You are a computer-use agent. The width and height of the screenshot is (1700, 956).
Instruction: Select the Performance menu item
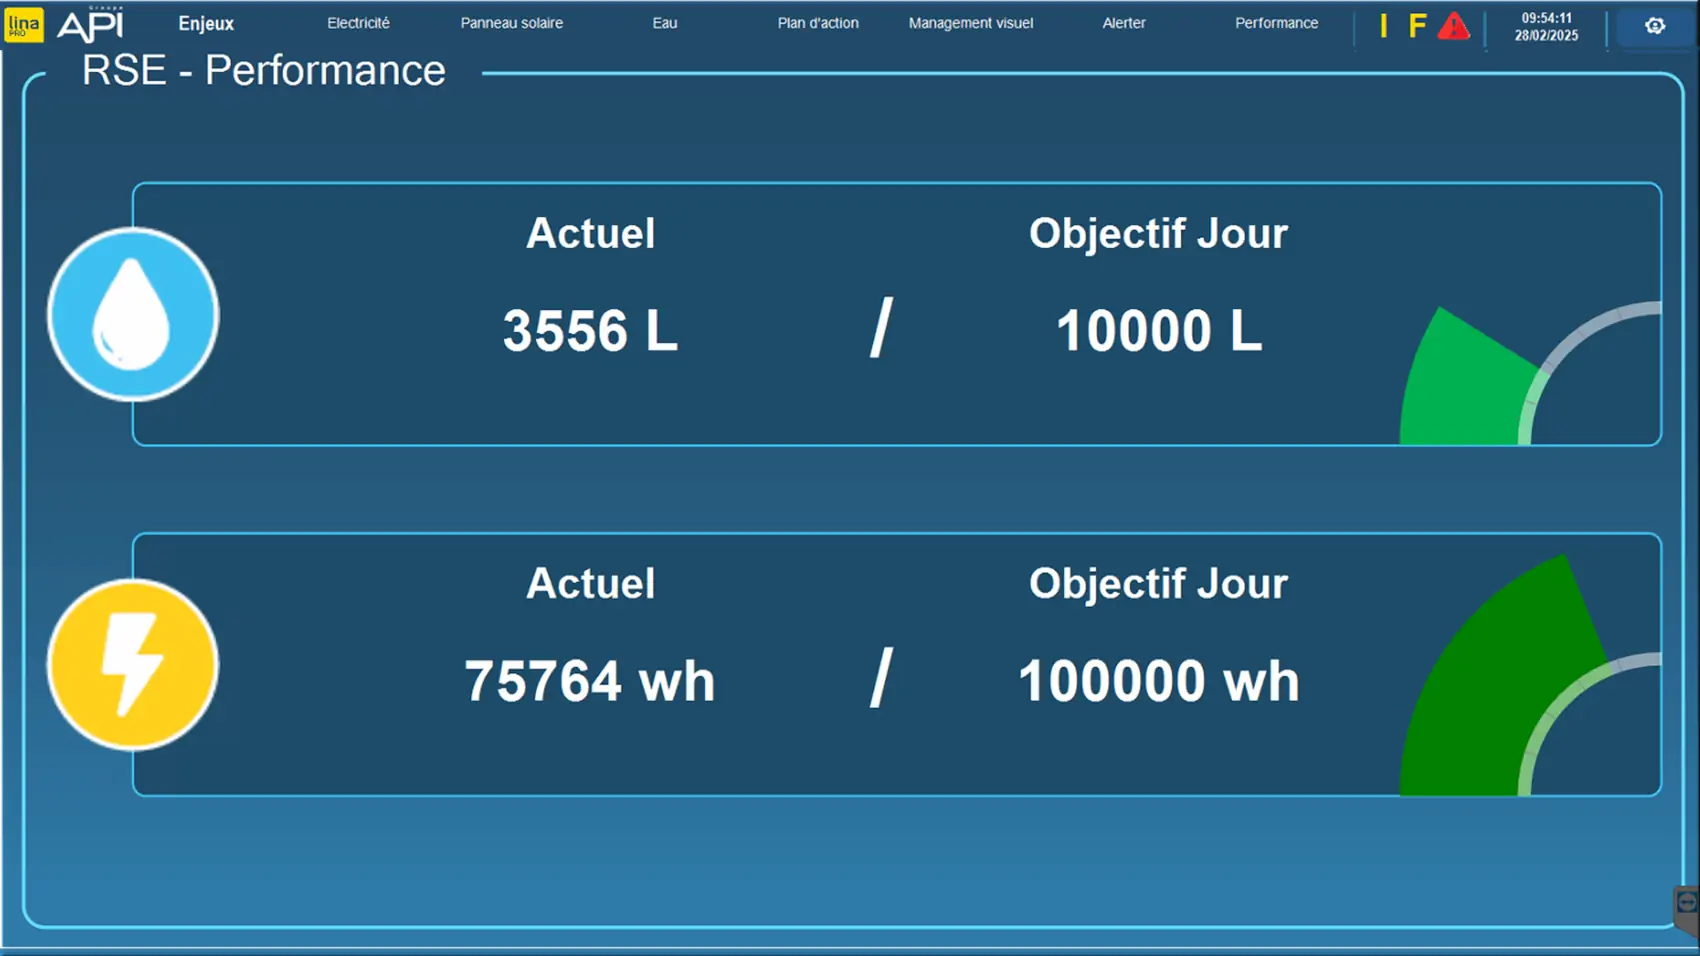pos(1276,23)
